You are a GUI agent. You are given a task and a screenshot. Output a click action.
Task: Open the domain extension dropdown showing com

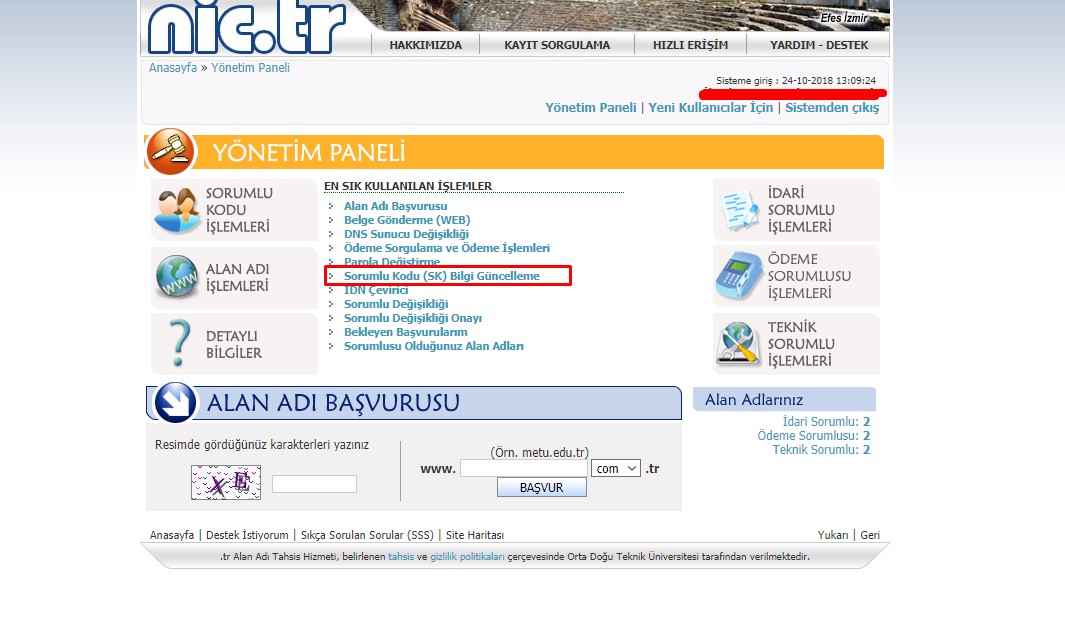point(615,468)
